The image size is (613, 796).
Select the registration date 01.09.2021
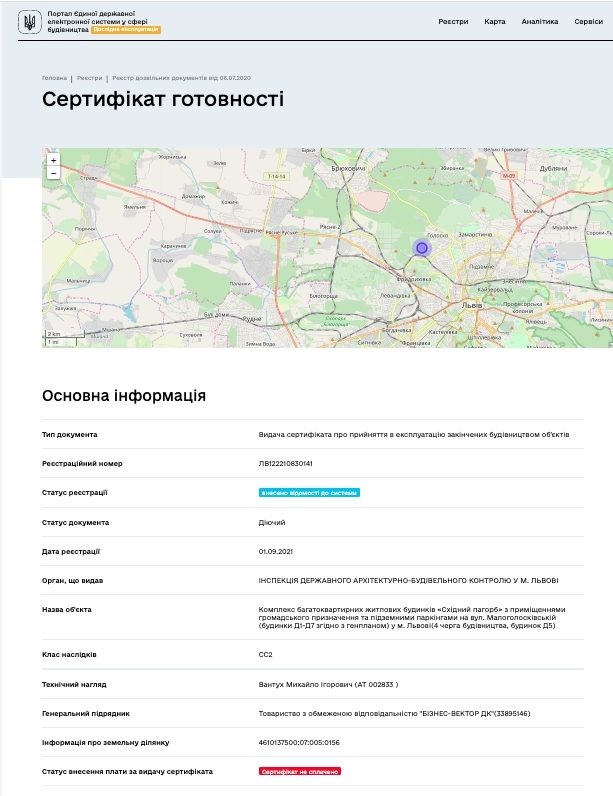click(x=276, y=551)
